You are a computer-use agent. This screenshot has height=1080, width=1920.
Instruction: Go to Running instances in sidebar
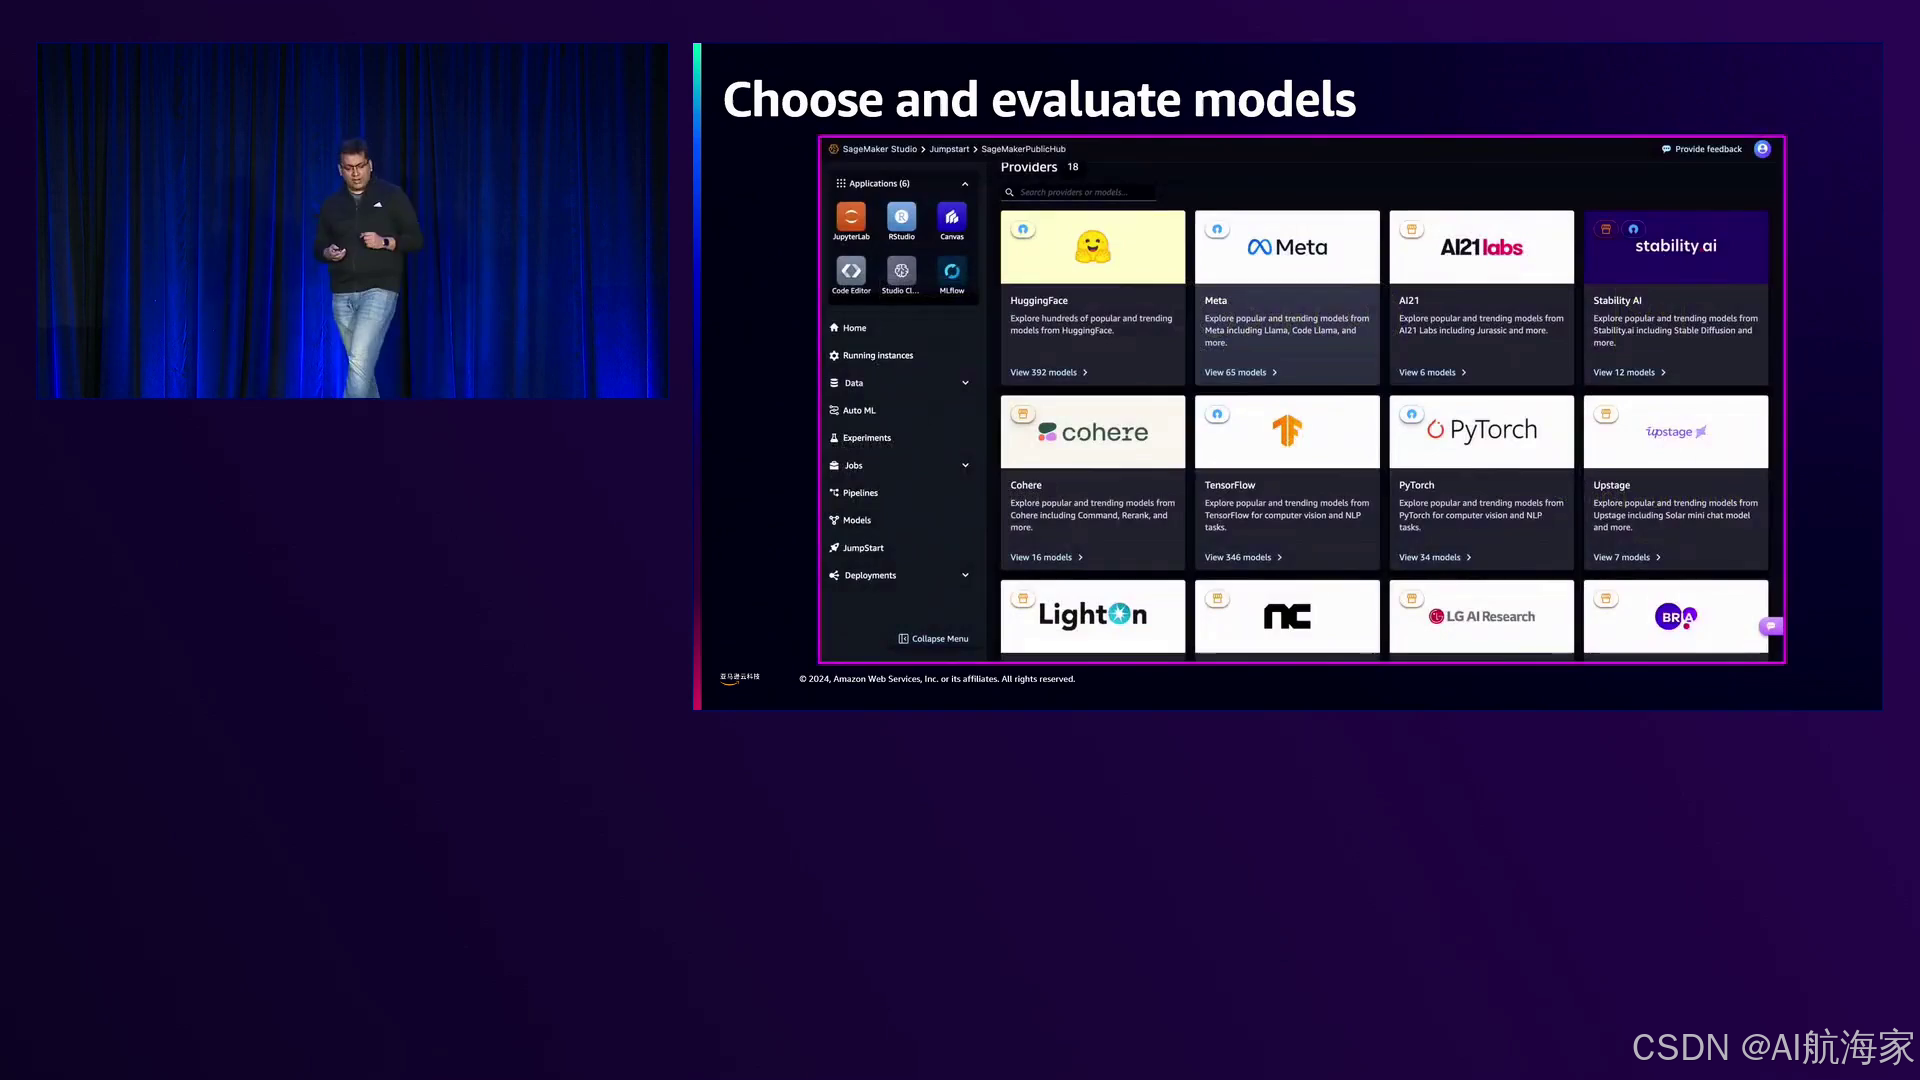pos(877,356)
